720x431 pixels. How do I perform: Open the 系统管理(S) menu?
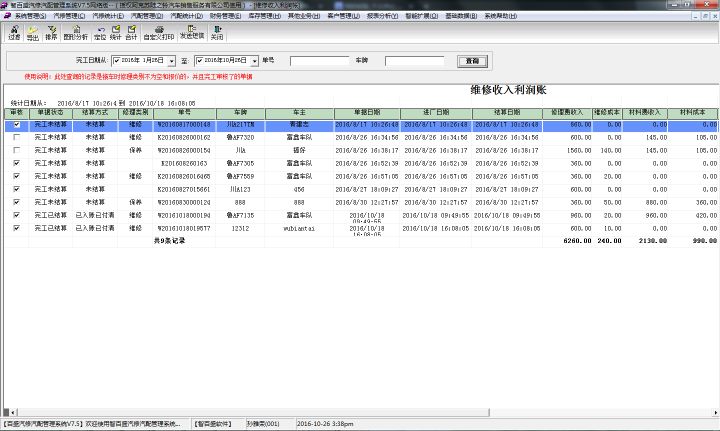click(30, 16)
